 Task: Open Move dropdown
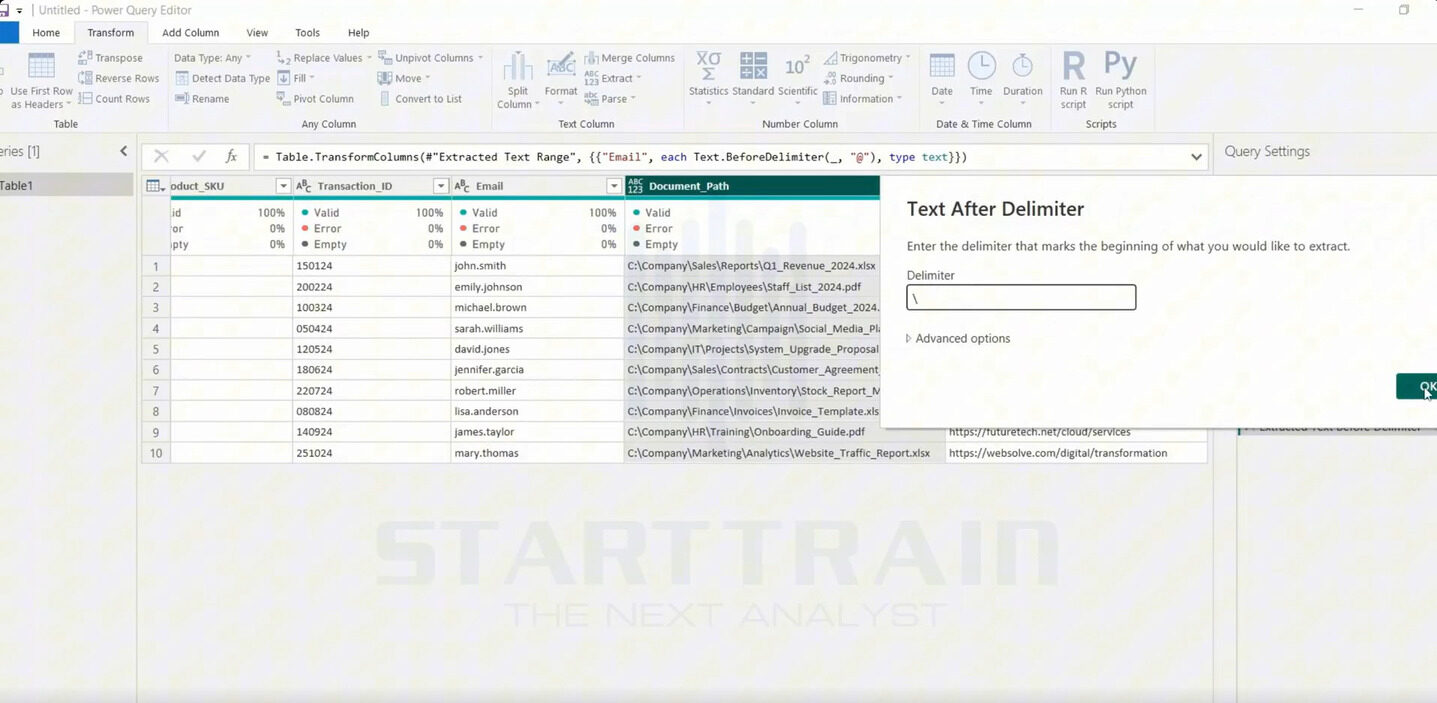[404, 78]
